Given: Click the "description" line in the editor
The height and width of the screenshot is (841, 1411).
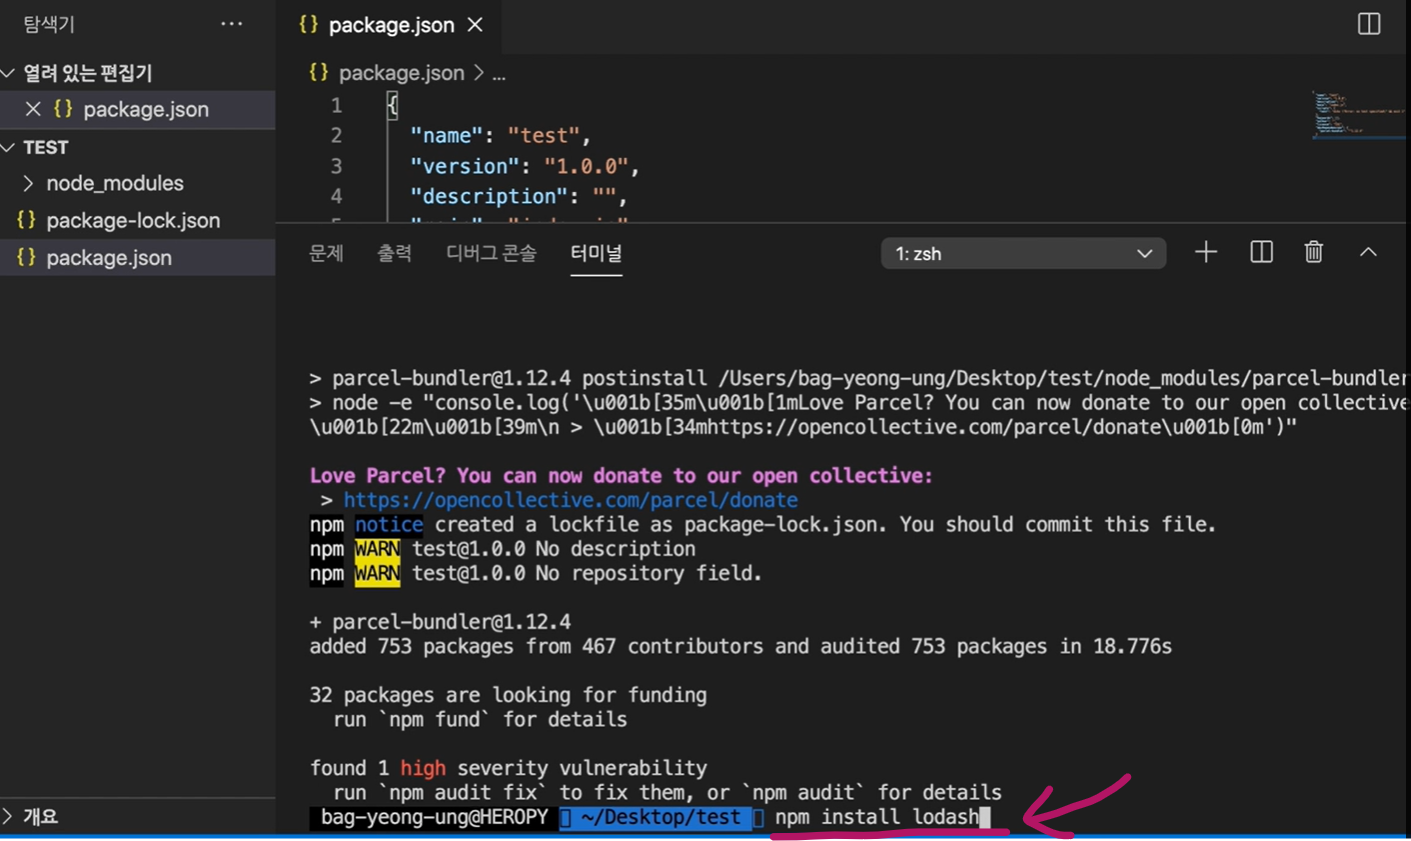Looking at the screenshot, I should tap(518, 196).
